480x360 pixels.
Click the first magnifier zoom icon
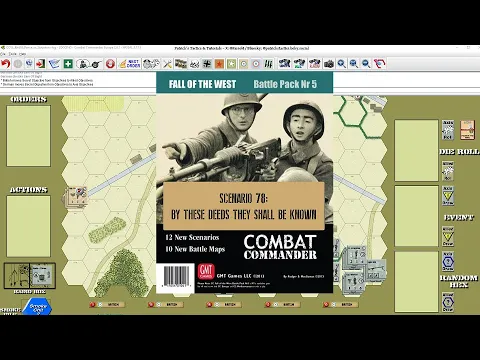(x=341, y=63)
